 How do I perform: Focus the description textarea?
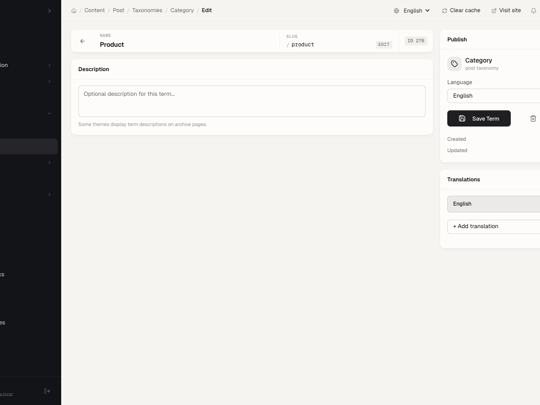pyautogui.click(x=252, y=101)
